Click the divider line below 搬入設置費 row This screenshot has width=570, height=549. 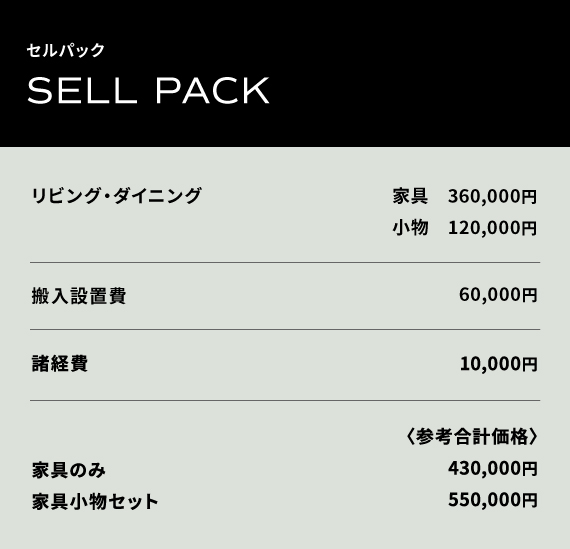click(285, 330)
